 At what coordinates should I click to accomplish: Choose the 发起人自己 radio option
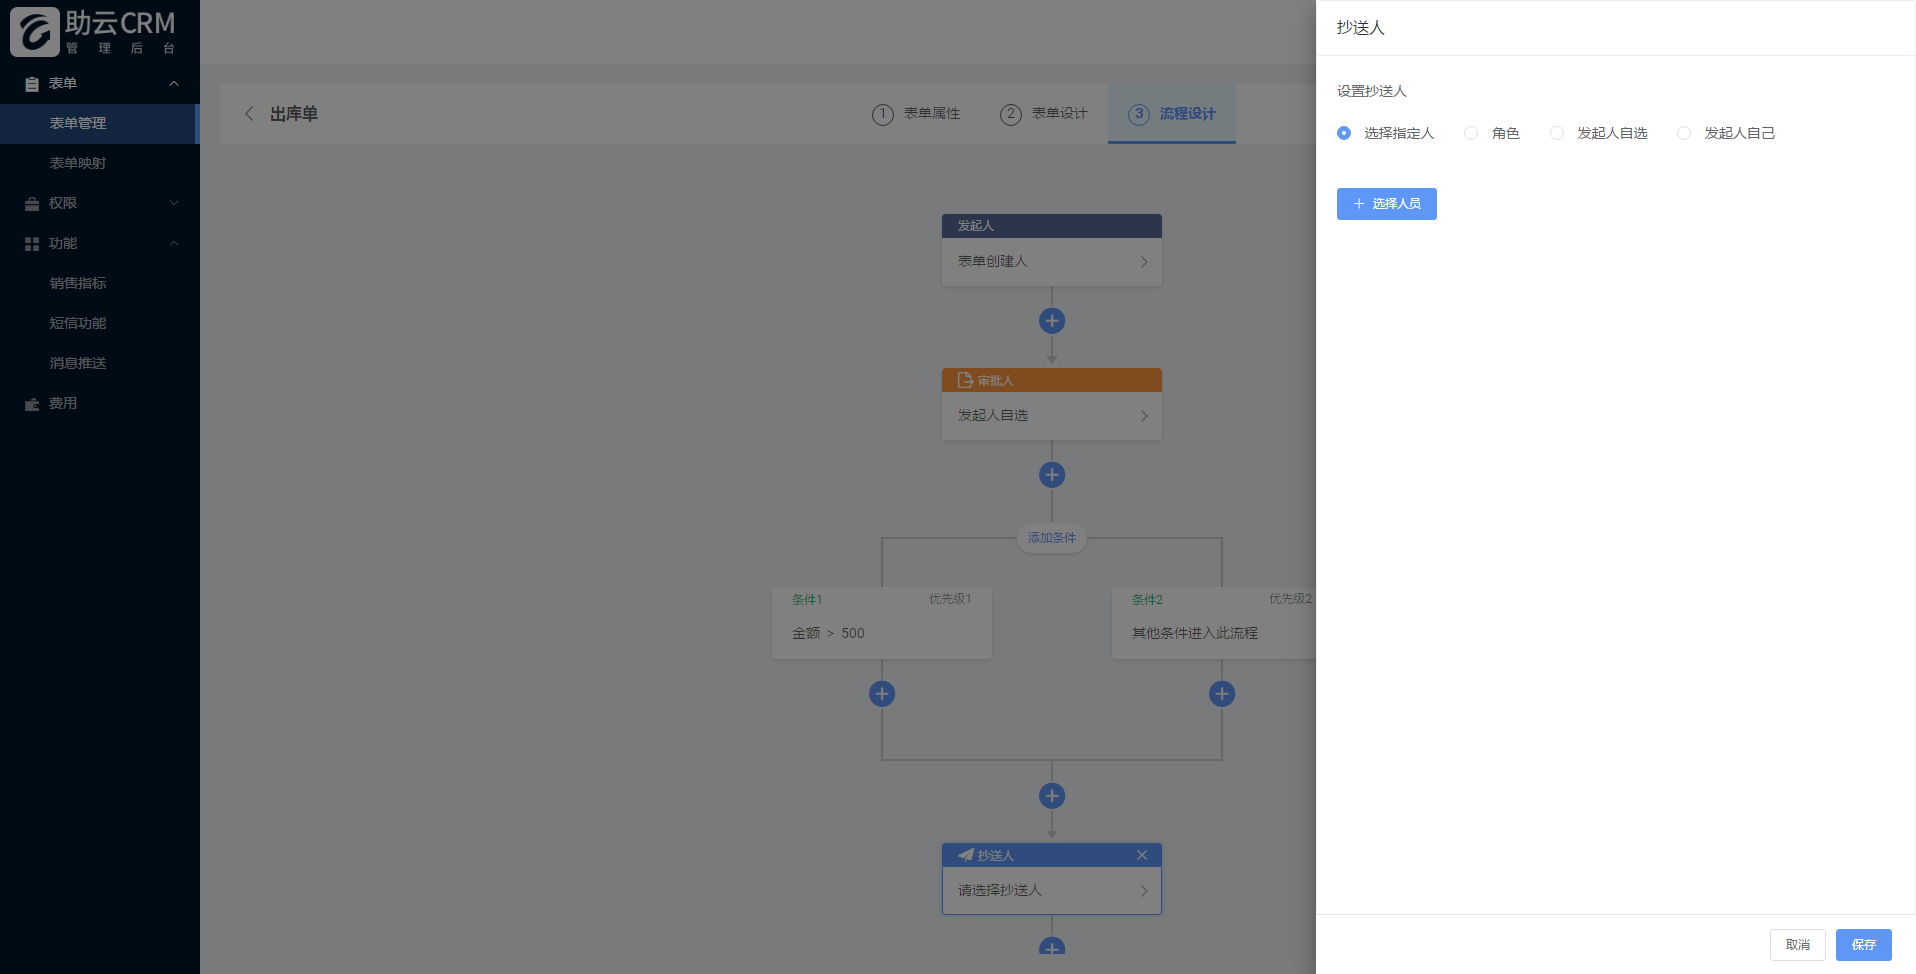coord(1684,133)
